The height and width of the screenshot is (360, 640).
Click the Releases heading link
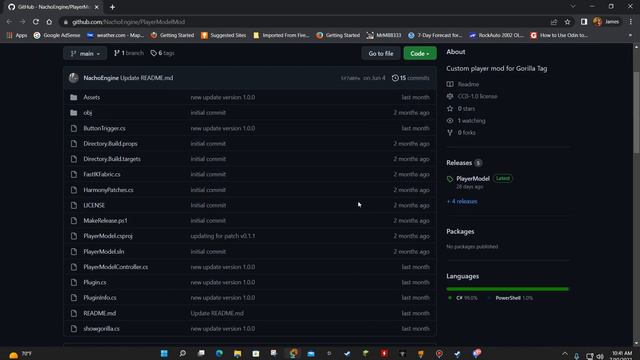(x=459, y=163)
